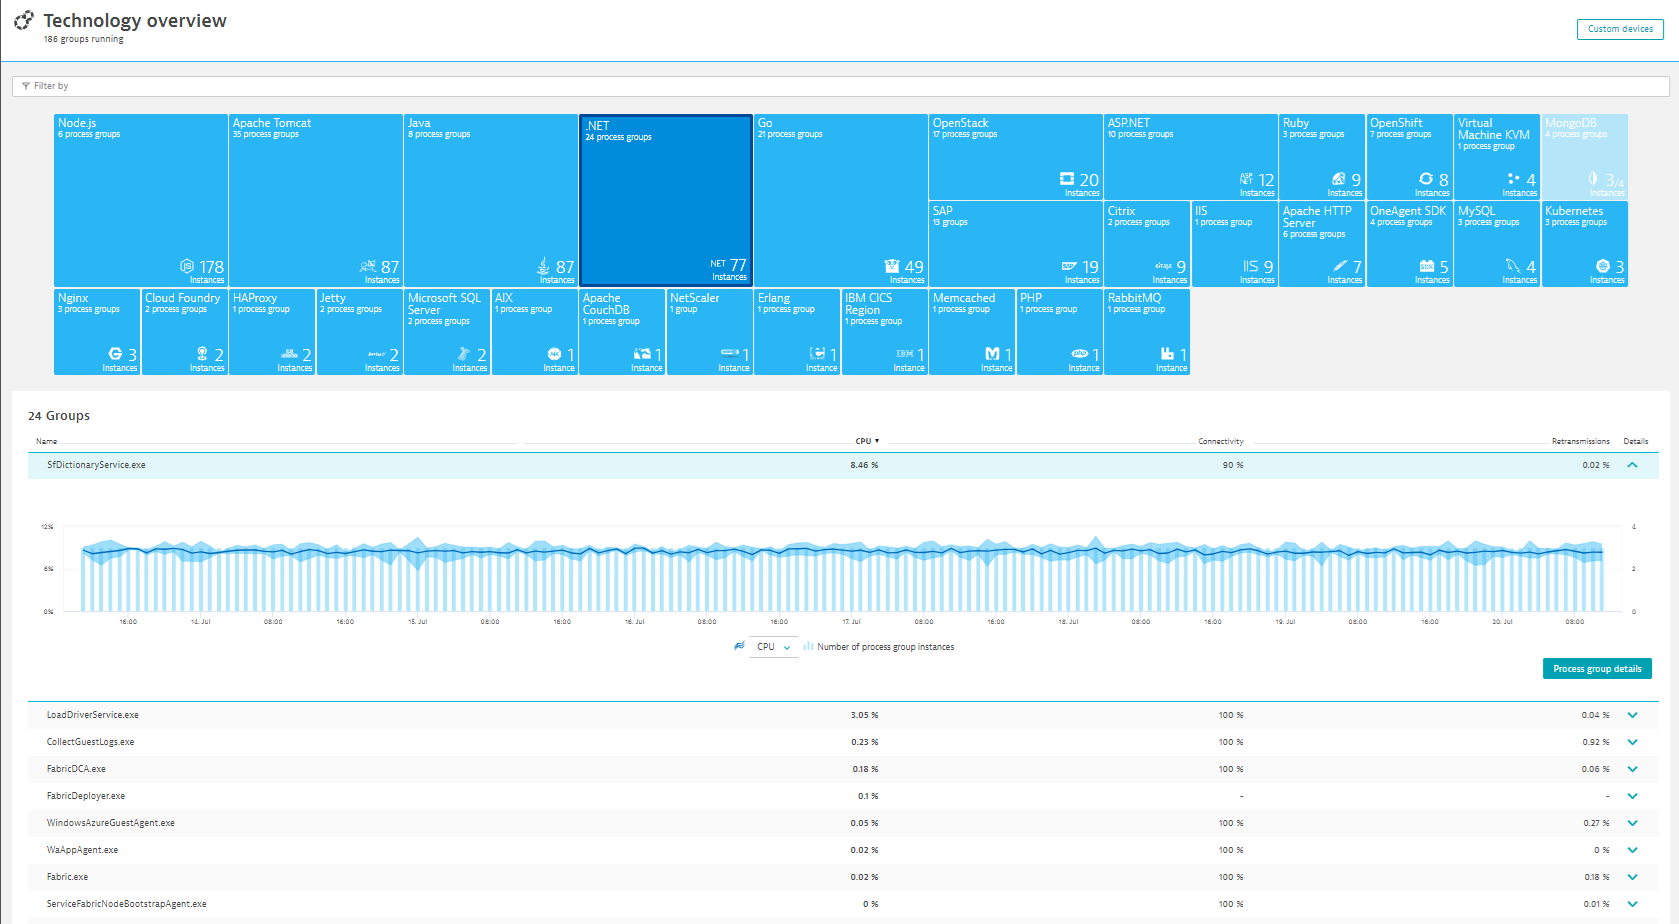The image size is (1679, 924).
Task: Select the NetScaler technology tile
Action: (709, 332)
